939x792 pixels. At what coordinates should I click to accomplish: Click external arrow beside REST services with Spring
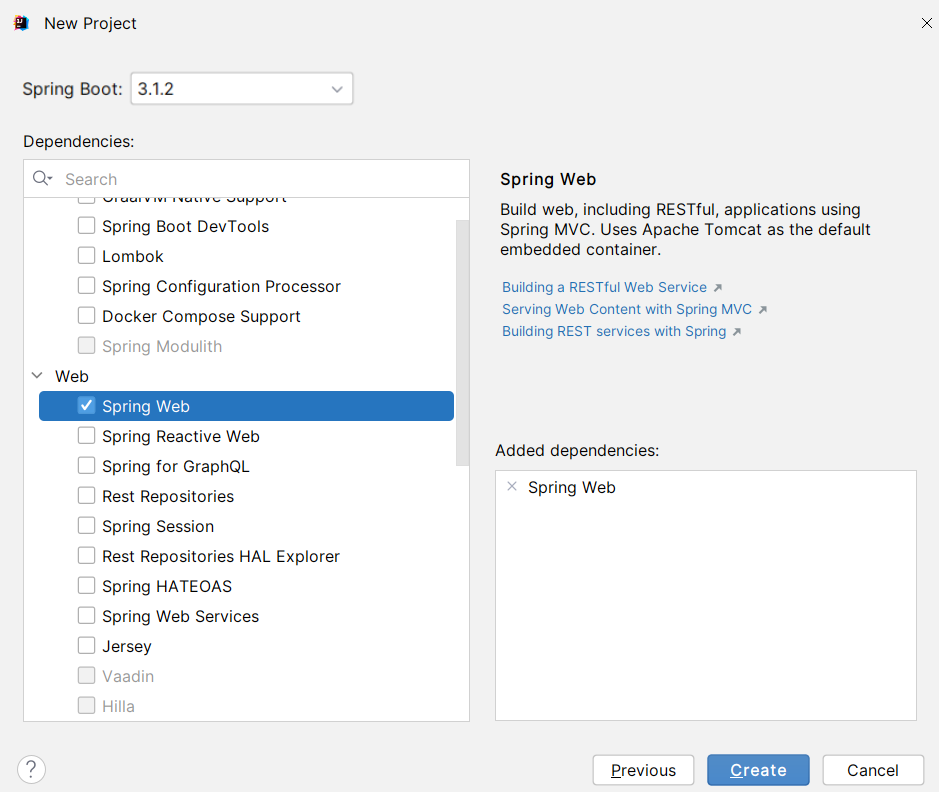pos(737,332)
